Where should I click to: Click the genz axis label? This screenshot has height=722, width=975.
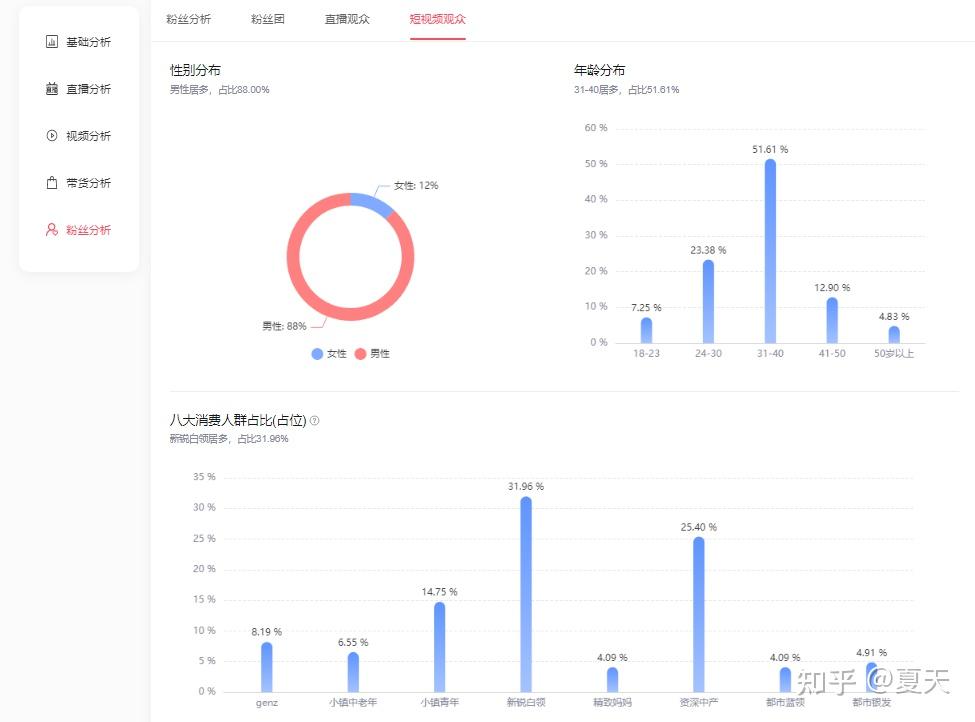(267, 703)
